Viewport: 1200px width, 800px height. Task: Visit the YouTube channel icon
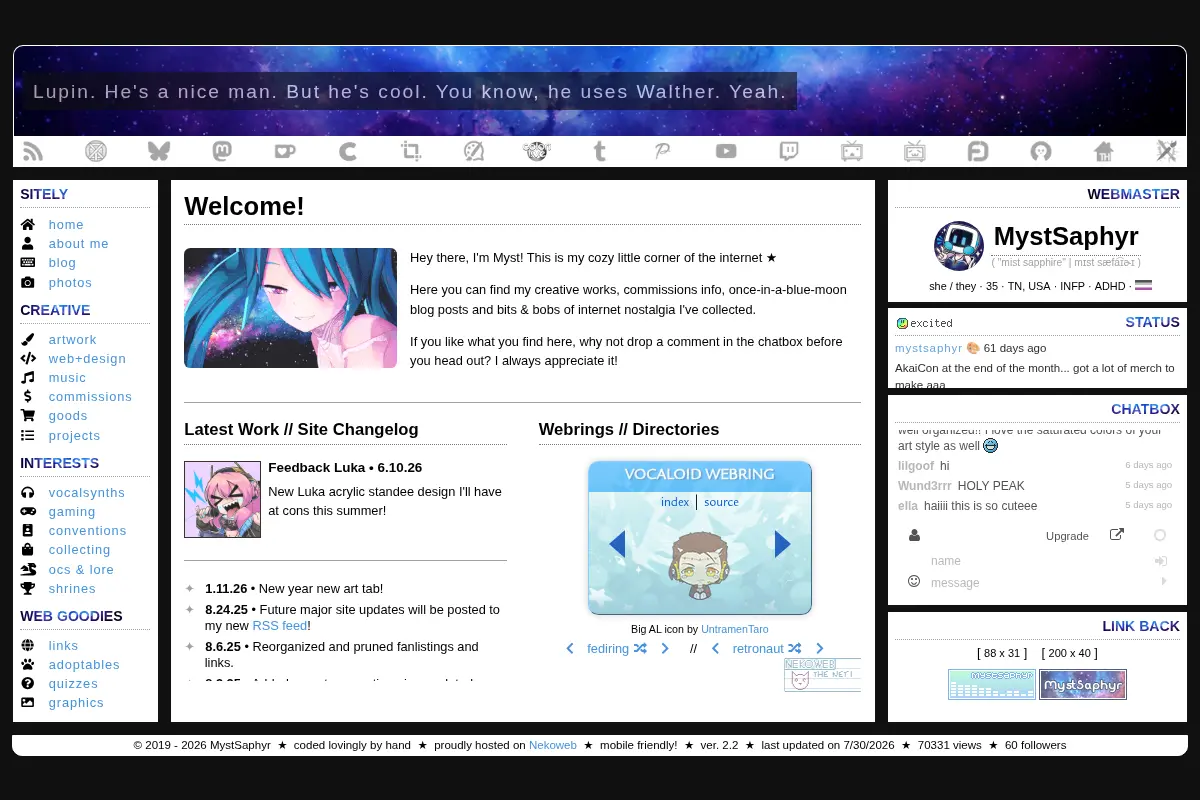click(x=726, y=151)
